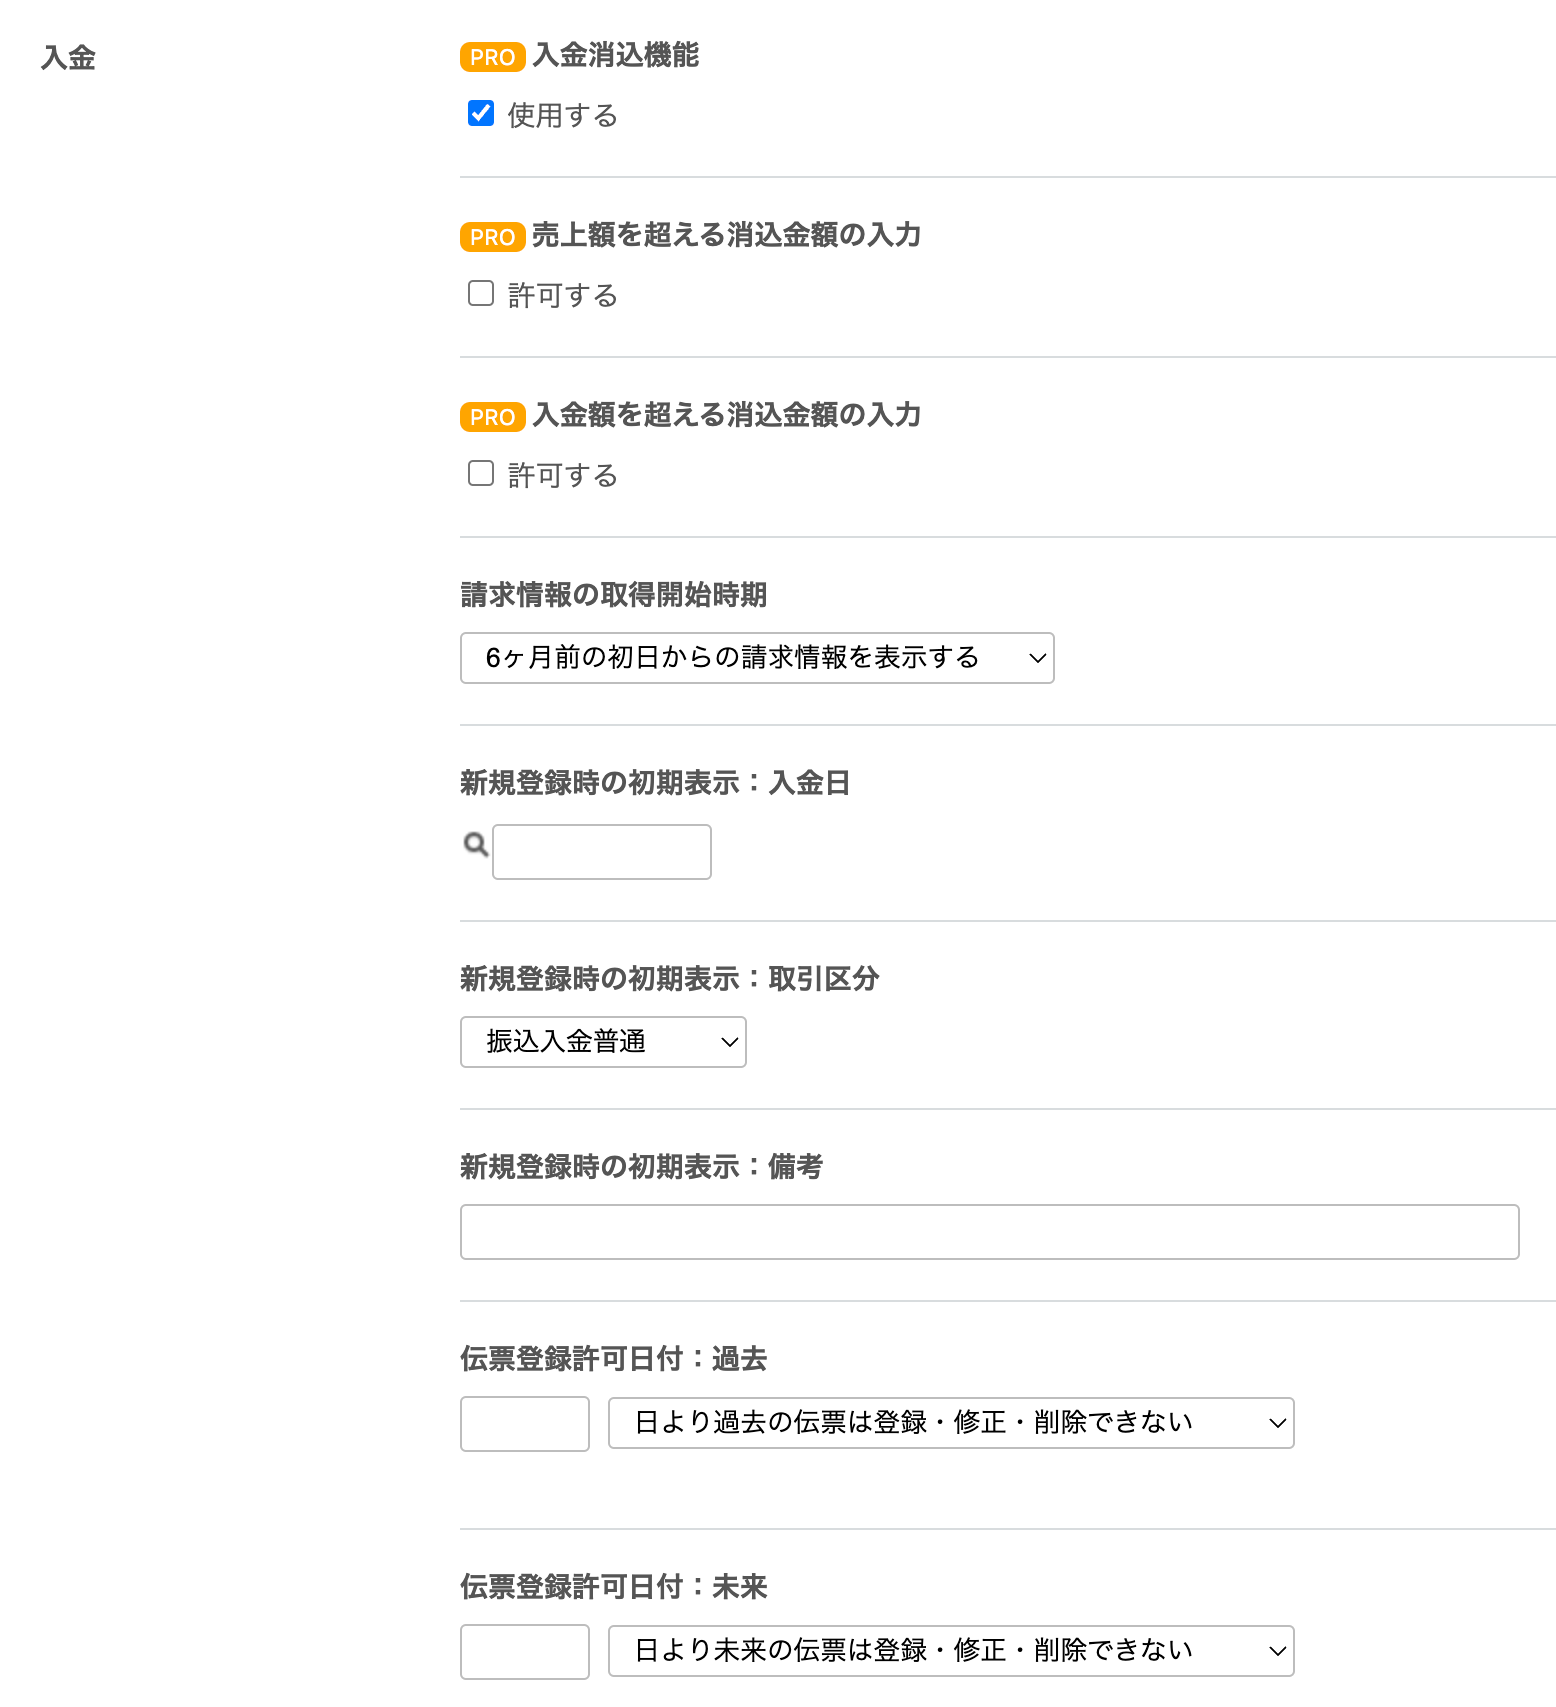Uncheck 使用する under 入金消込機能

[481, 113]
